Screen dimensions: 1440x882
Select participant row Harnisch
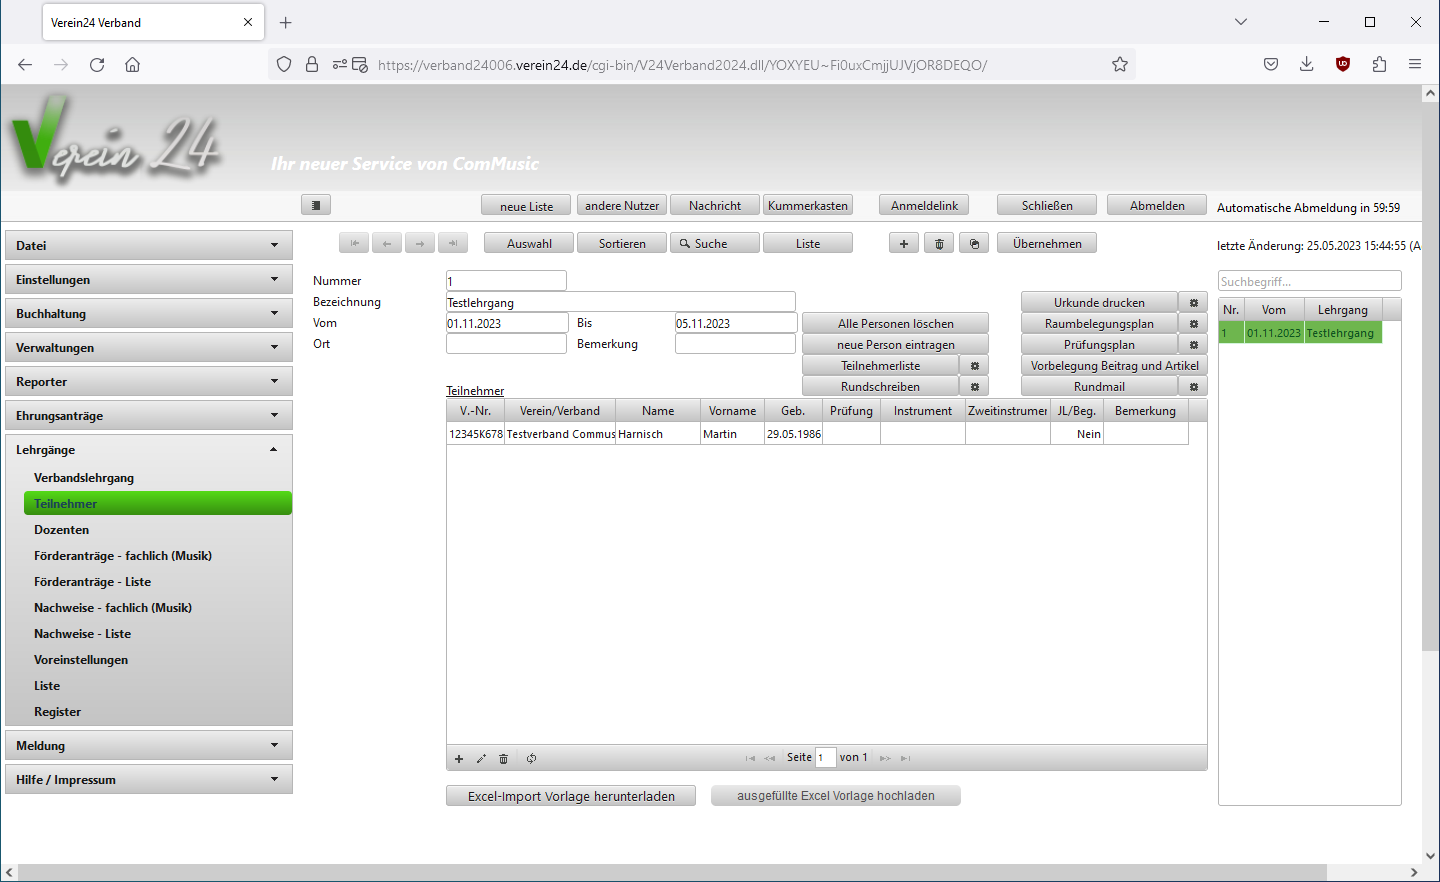(x=817, y=434)
